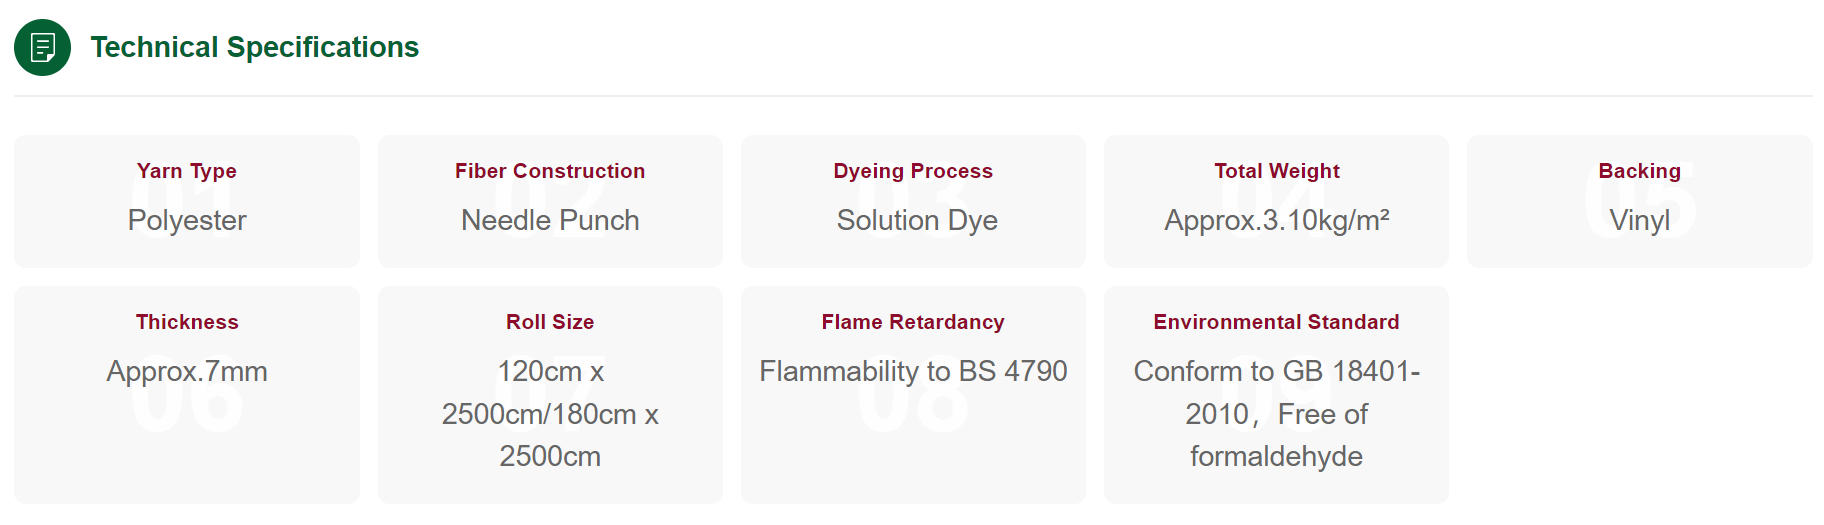Select the Flammability to BS 4790 text
Image resolution: width=1824 pixels, height=525 pixels.
pos(913,371)
